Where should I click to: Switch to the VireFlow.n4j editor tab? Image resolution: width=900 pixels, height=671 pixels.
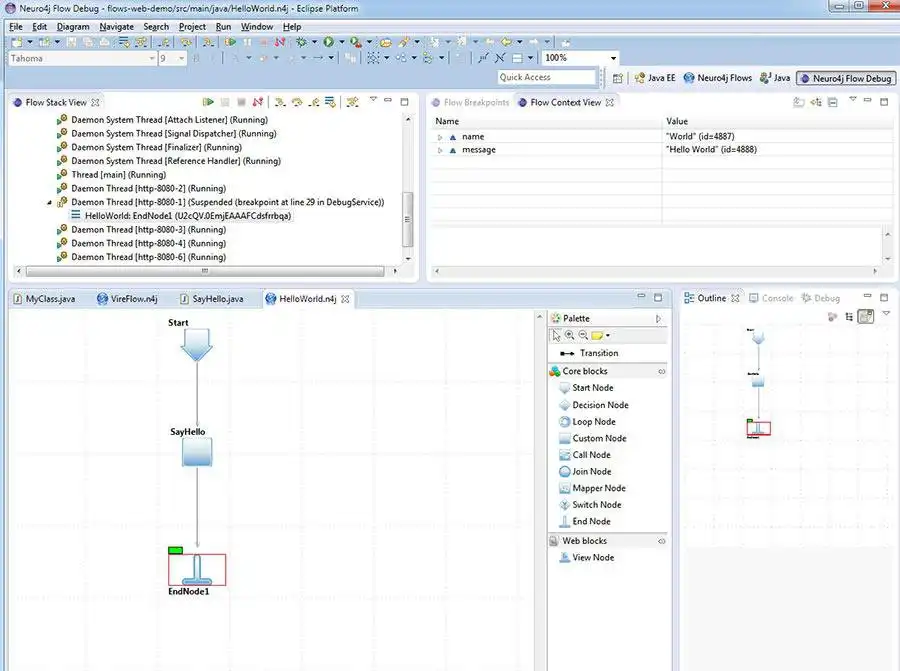[127, 298]
